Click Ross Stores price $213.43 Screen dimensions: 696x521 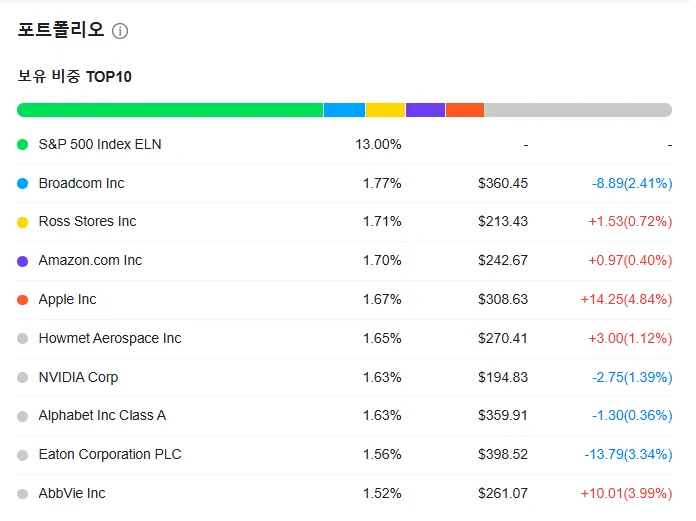503,221
